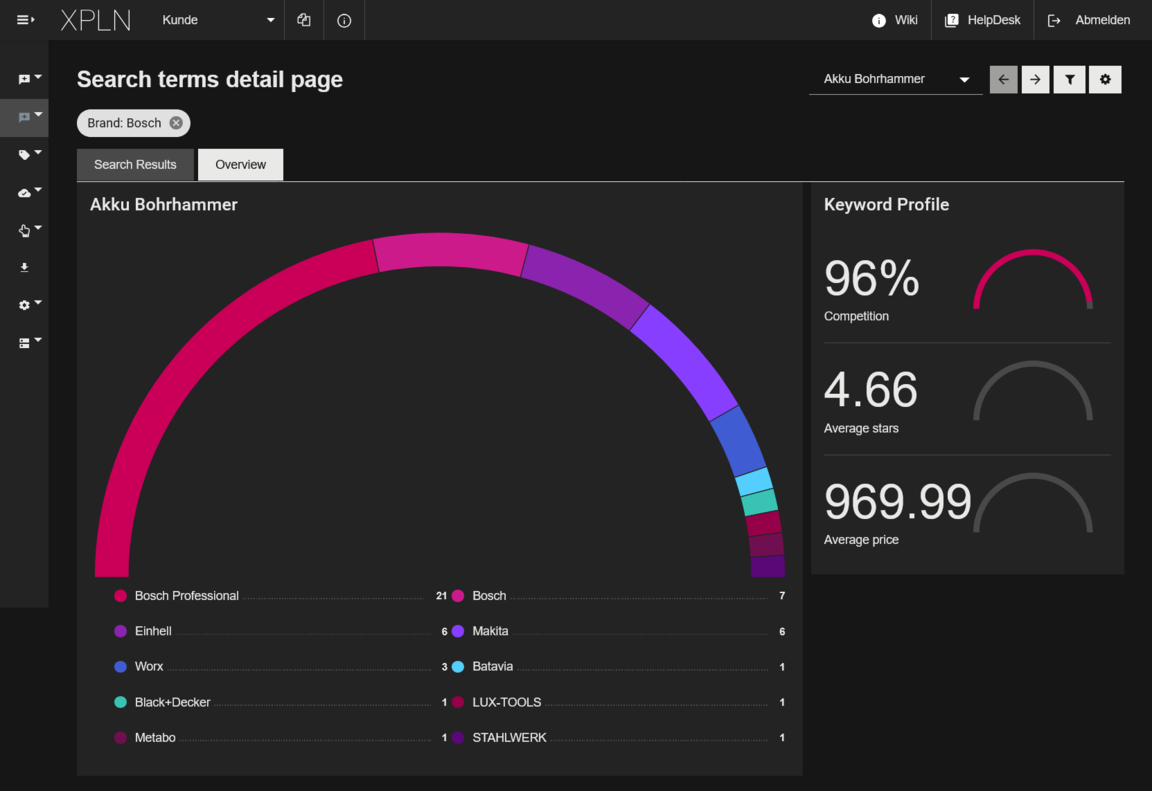Go to next search term with forward arrow

point(1035,79)
